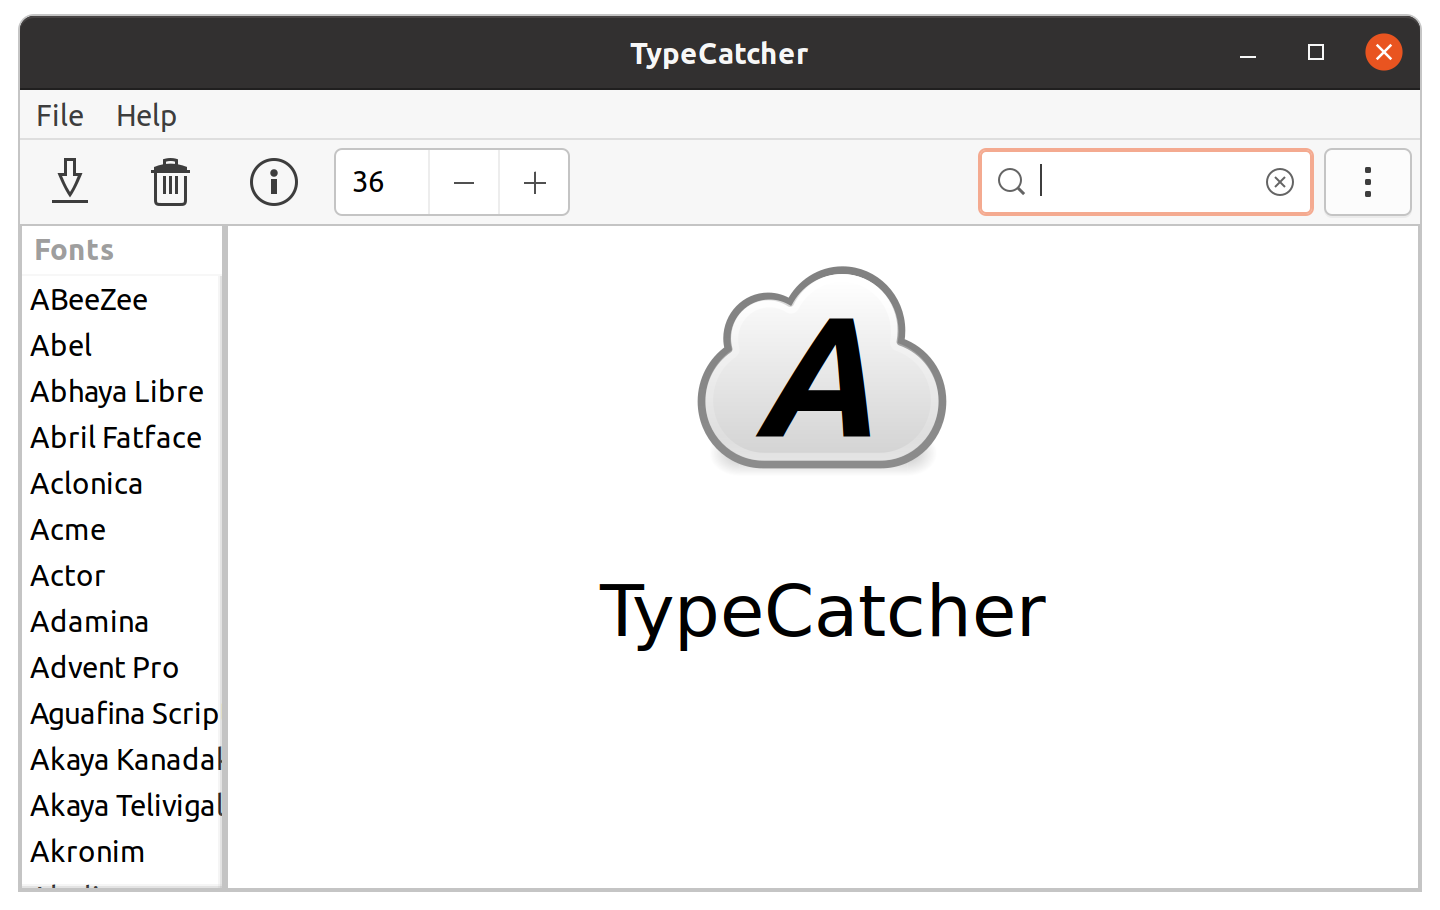Image resolution: width=1440 pixels, height=910 pixels.
Task: Select the Abel font
Action: pyautogui.click(x=121, y=346)
